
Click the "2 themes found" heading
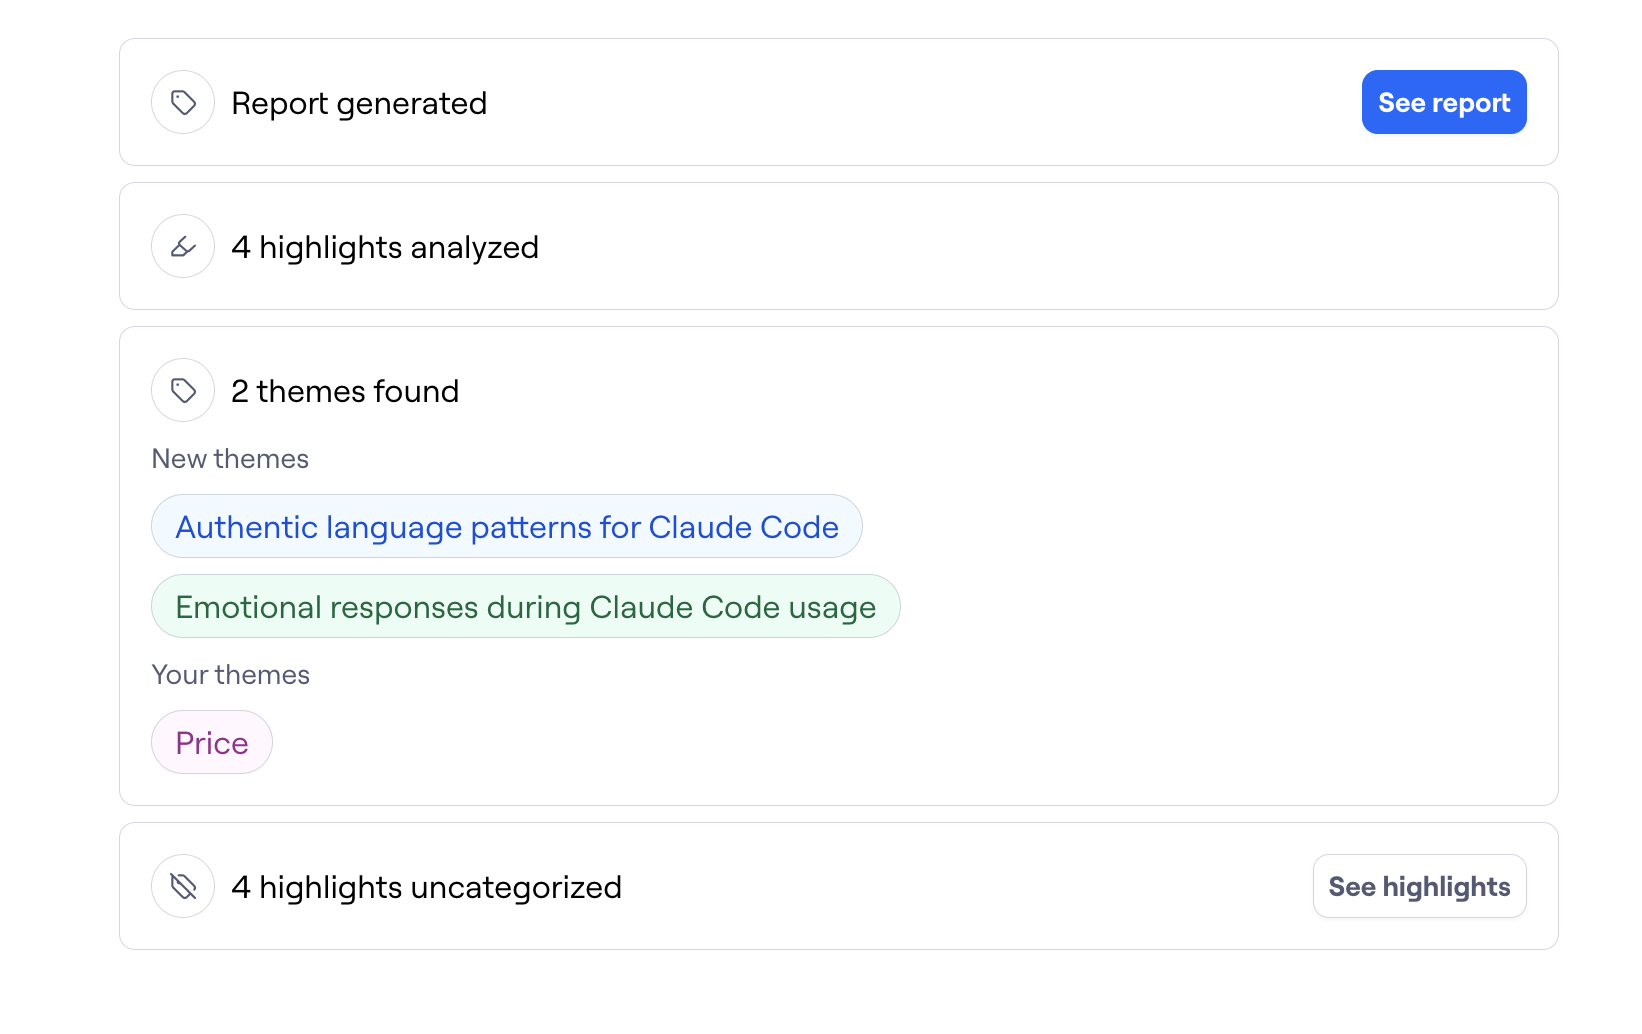coord(345,391)
